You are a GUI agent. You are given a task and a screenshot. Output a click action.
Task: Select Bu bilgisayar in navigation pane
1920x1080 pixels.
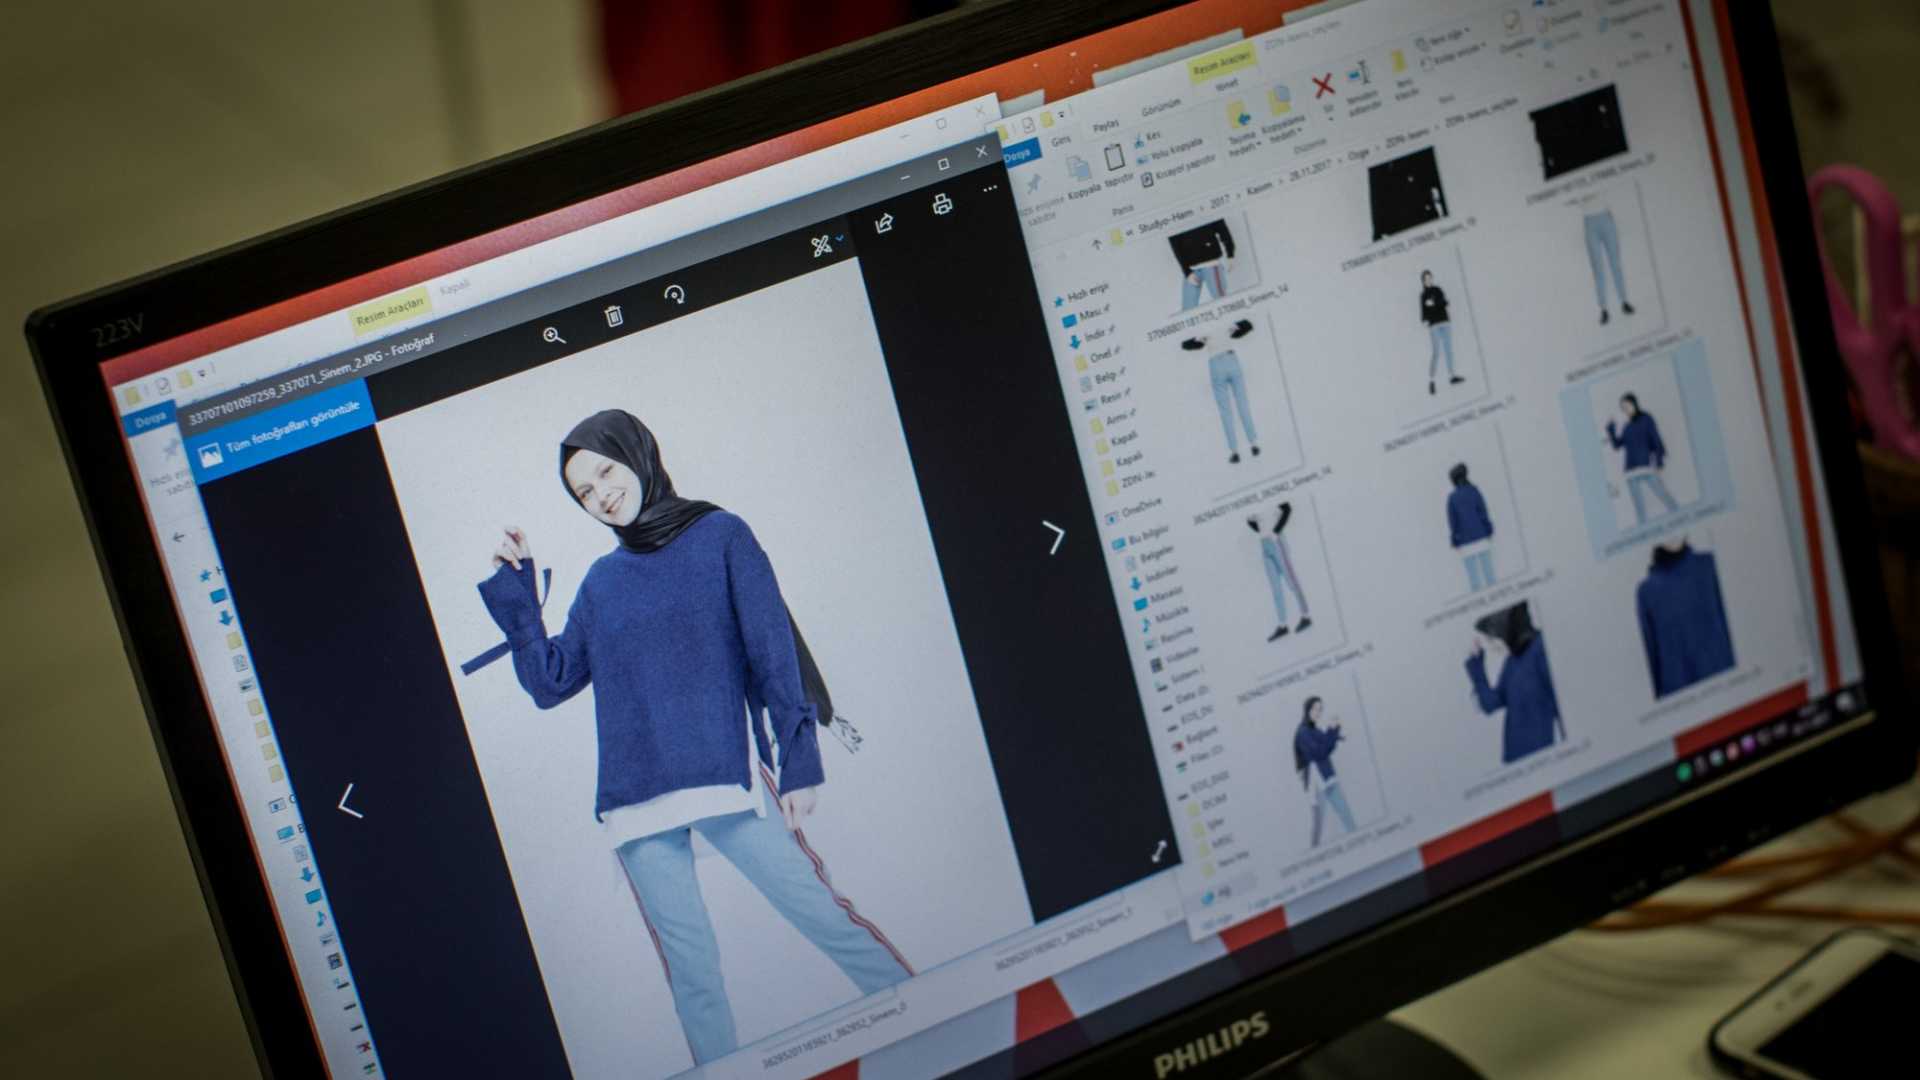pyautogui.click(x=1147, y=536)
